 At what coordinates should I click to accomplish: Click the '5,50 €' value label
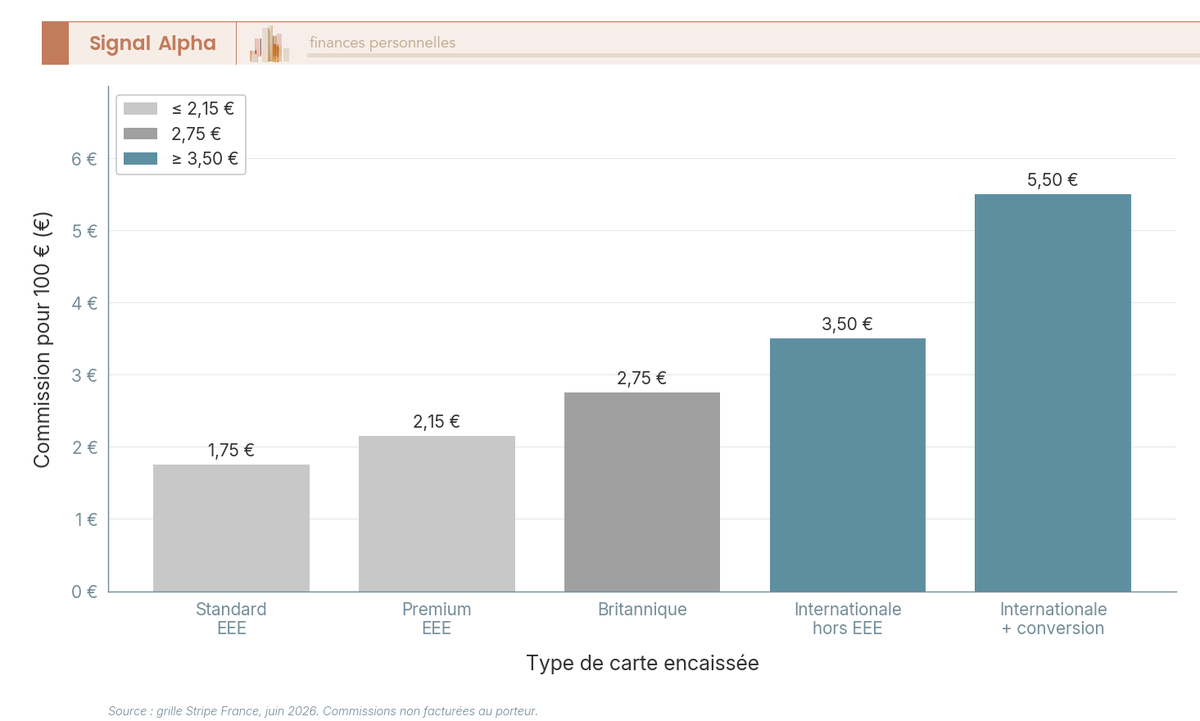[1053, 180]
